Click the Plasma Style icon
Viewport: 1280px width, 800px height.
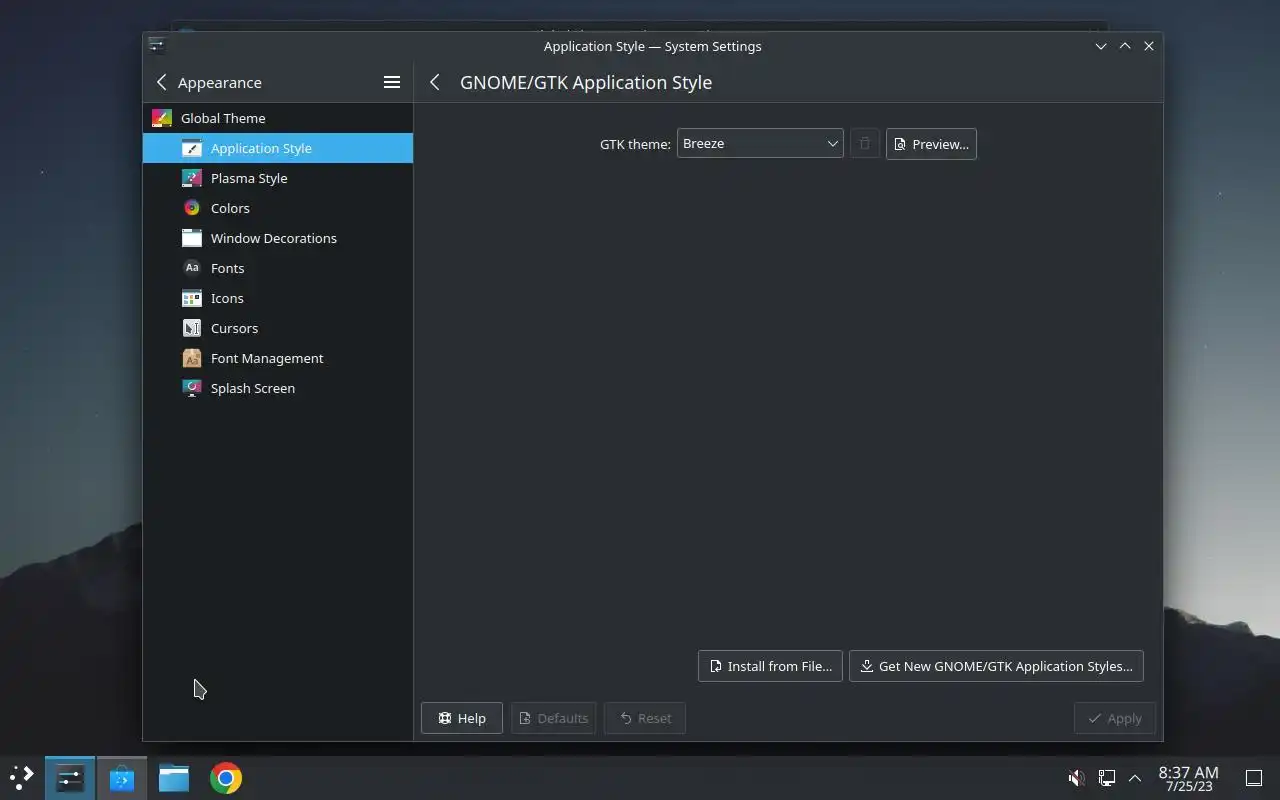coord(192,178)
